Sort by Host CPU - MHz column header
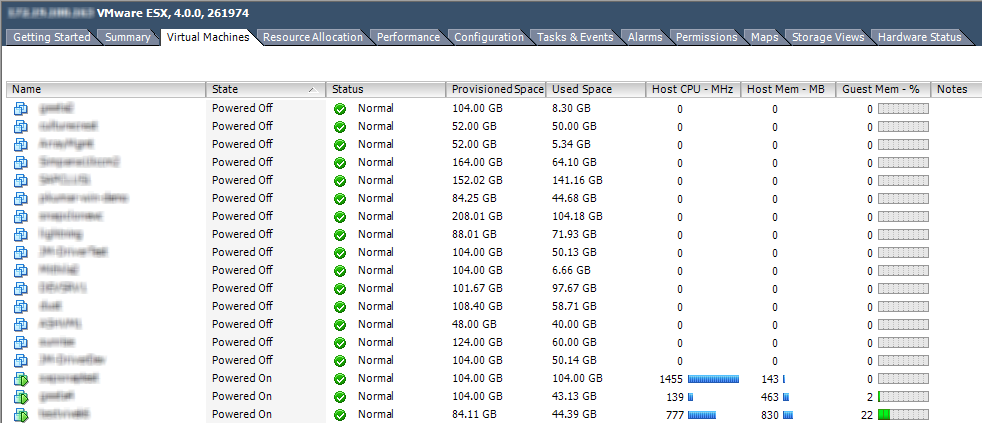 pyautogui.click(x=693, y=90)
